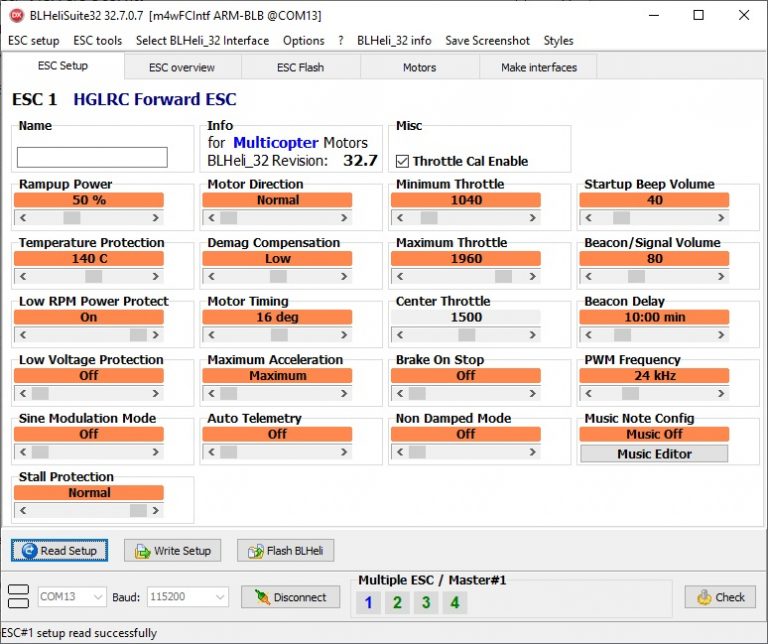The image size is (768, 644).
Task: Select ESC number 1 button
Action: (x=368, y=602)
